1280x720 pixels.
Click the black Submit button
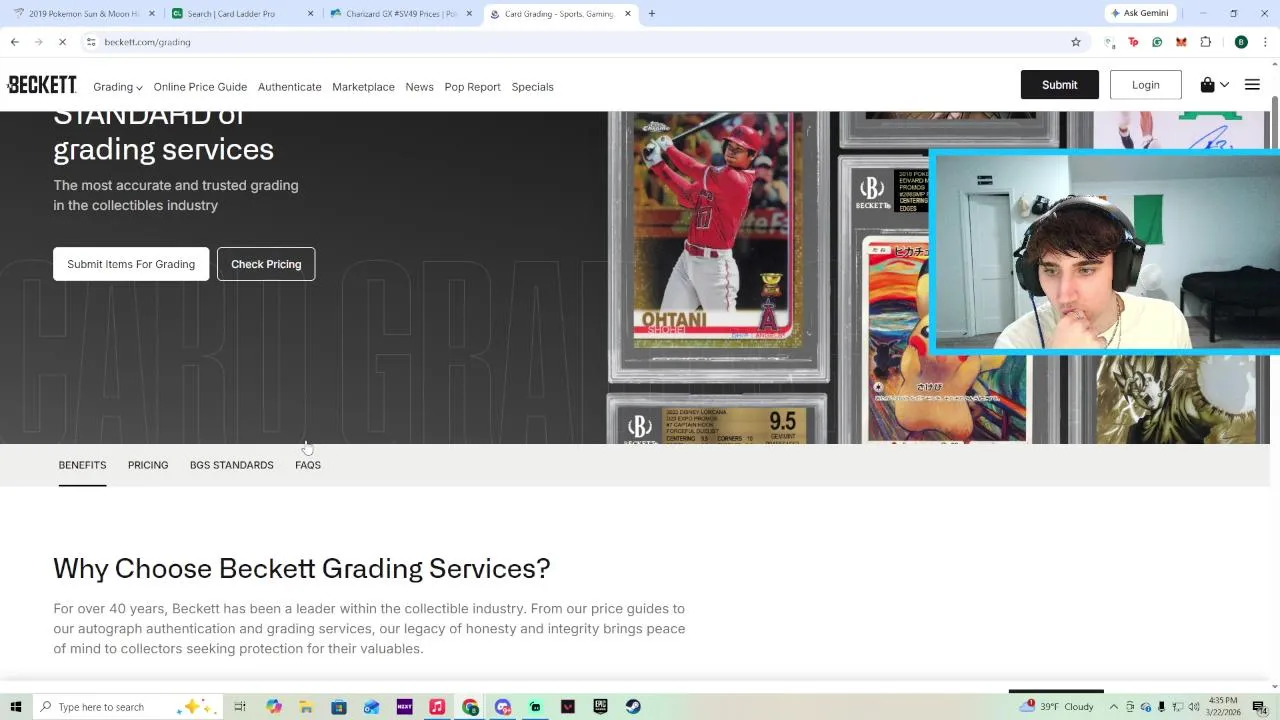coord(1059,85)
